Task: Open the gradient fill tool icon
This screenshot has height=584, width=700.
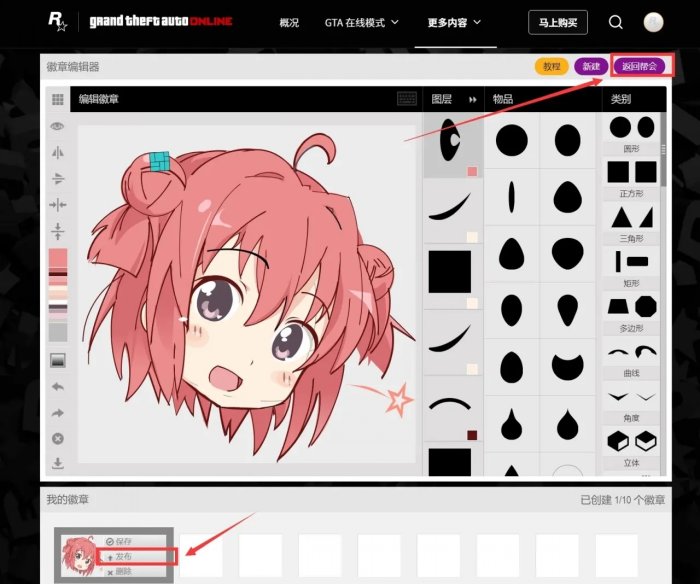Action: [58, 360]
